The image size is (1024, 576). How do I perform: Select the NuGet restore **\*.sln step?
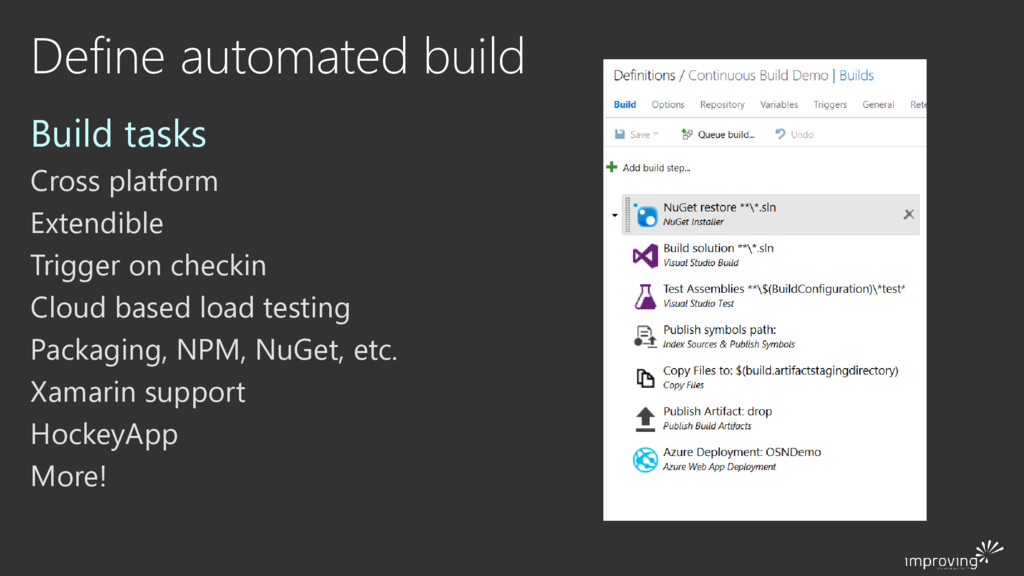click(771, 214)
